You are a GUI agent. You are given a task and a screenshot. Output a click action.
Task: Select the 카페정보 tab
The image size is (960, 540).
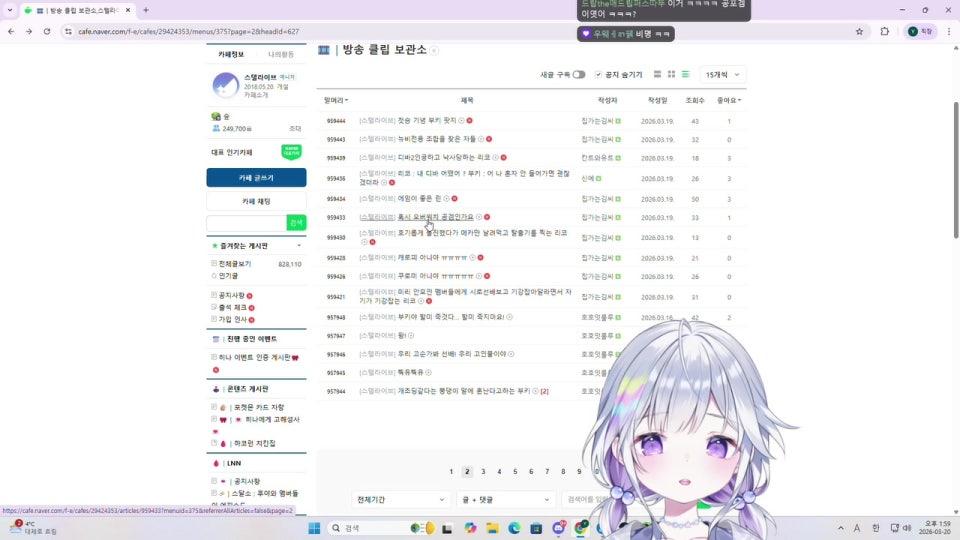tap(231, 54)
